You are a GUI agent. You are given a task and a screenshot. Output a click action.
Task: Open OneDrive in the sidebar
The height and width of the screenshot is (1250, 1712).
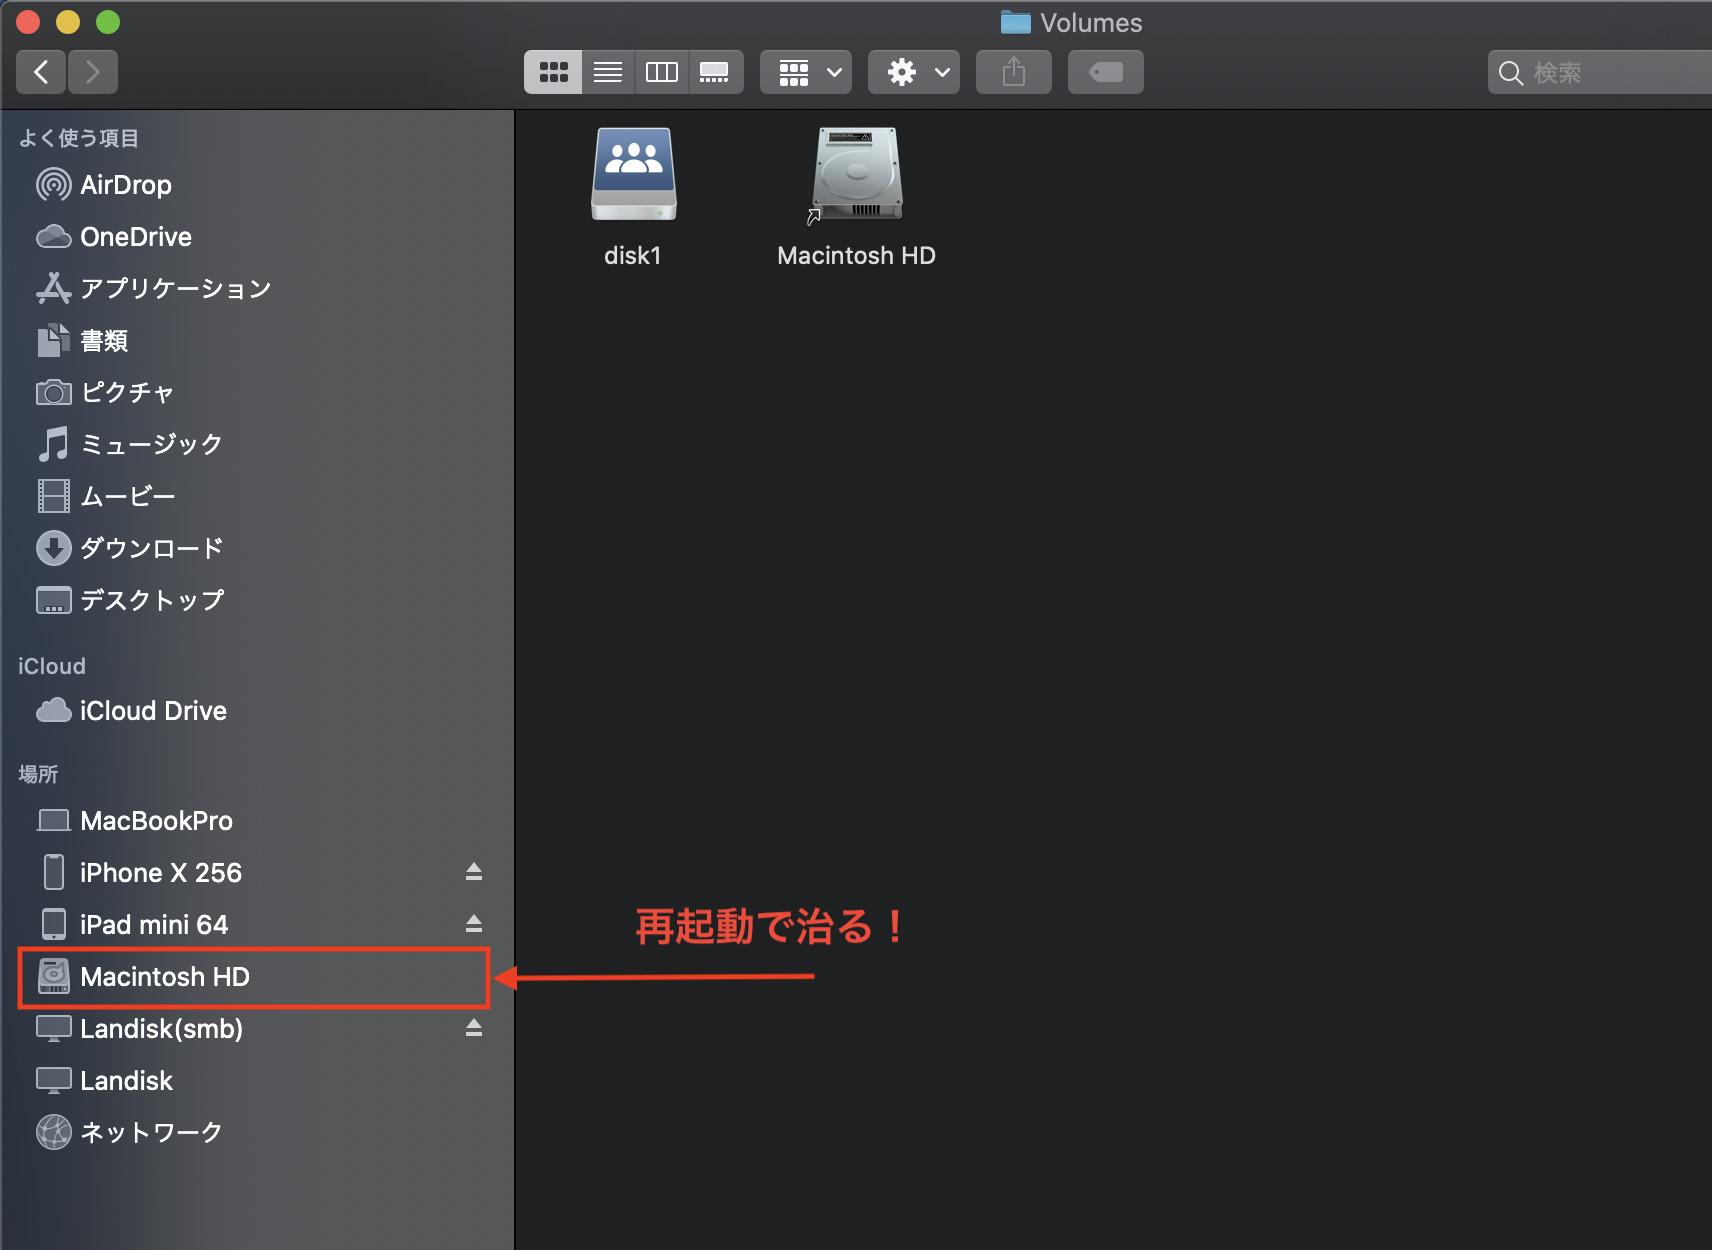point(258,237)
